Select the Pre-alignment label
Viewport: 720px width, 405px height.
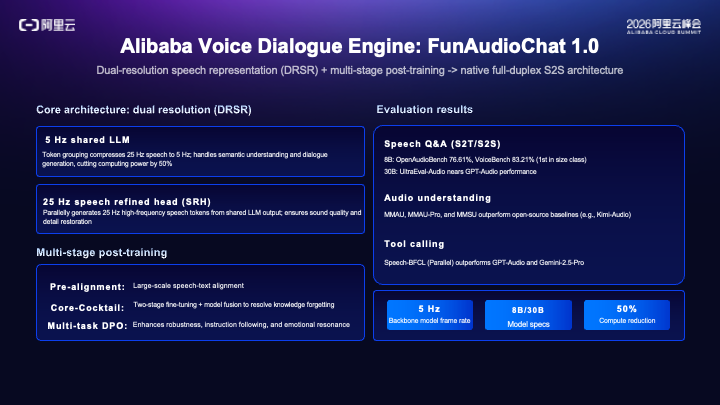pyautogui.click(x=87, y=287)
